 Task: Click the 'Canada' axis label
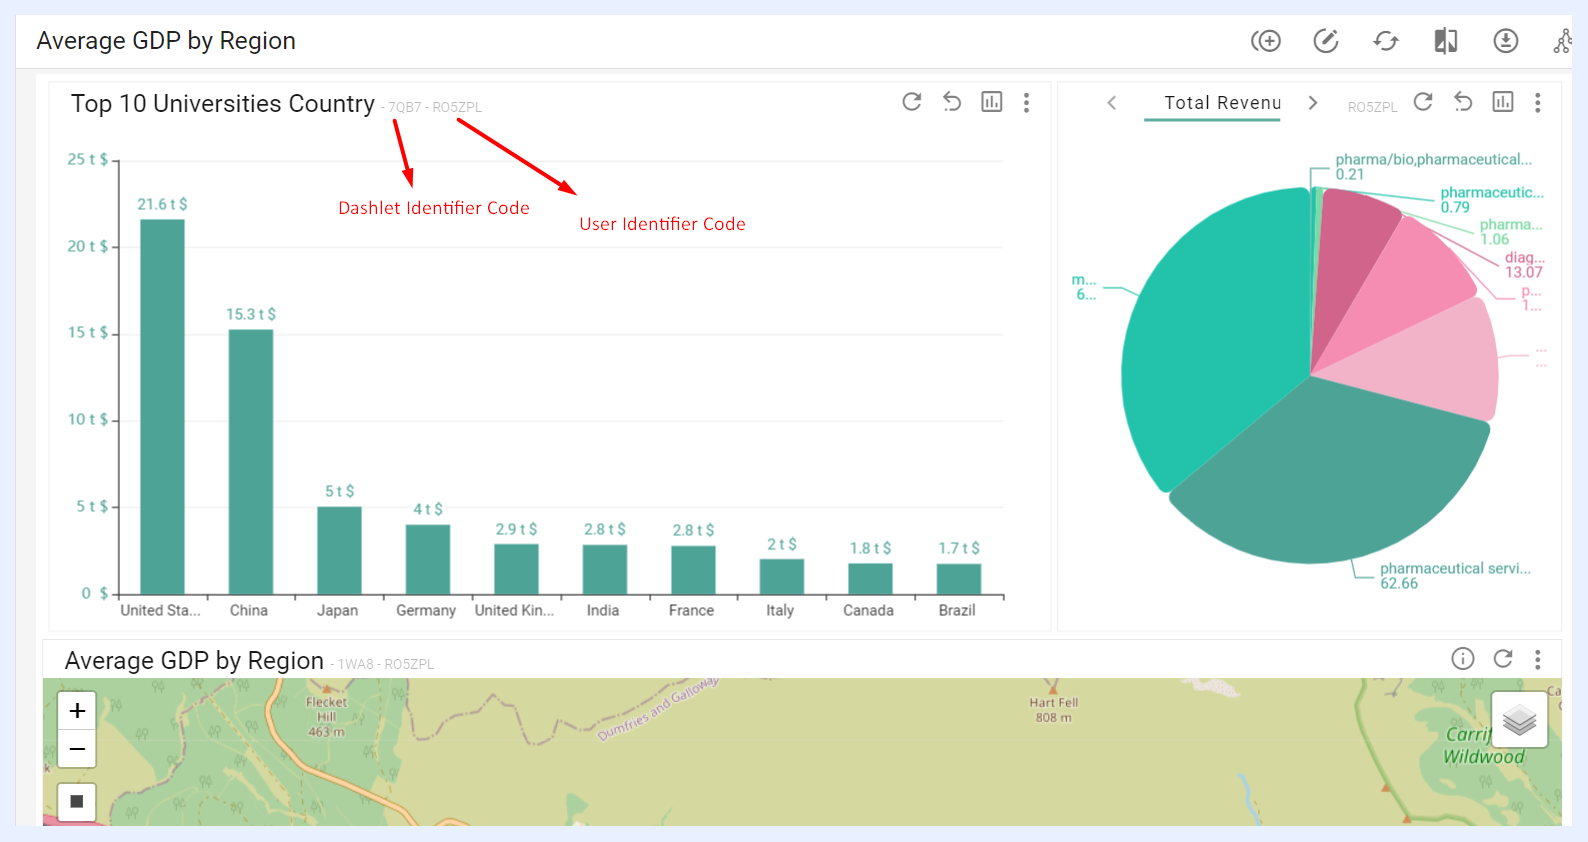(x=868, y=610)
